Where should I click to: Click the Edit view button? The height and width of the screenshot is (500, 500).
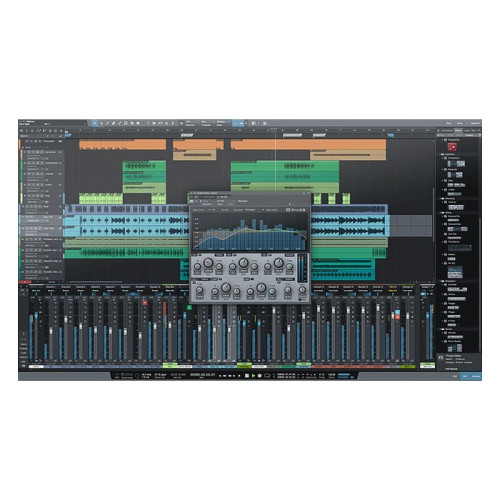click(x=455, y=376)
